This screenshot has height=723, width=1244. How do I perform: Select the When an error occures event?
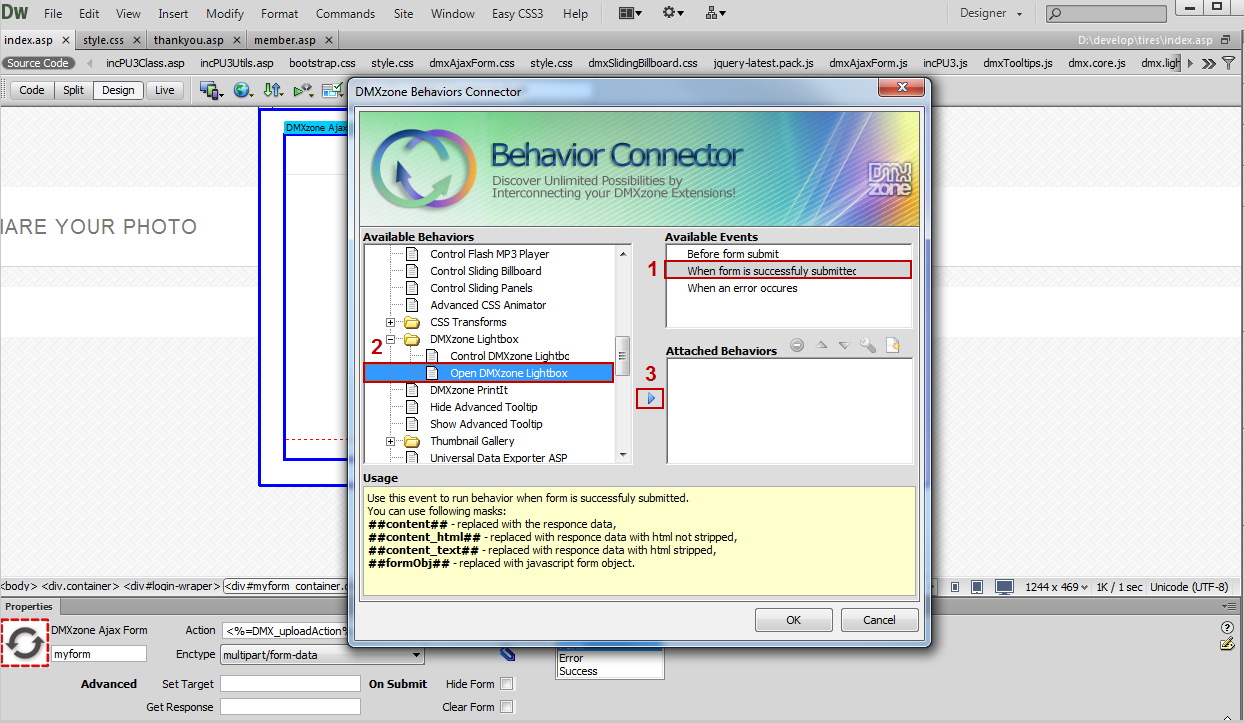742,288
